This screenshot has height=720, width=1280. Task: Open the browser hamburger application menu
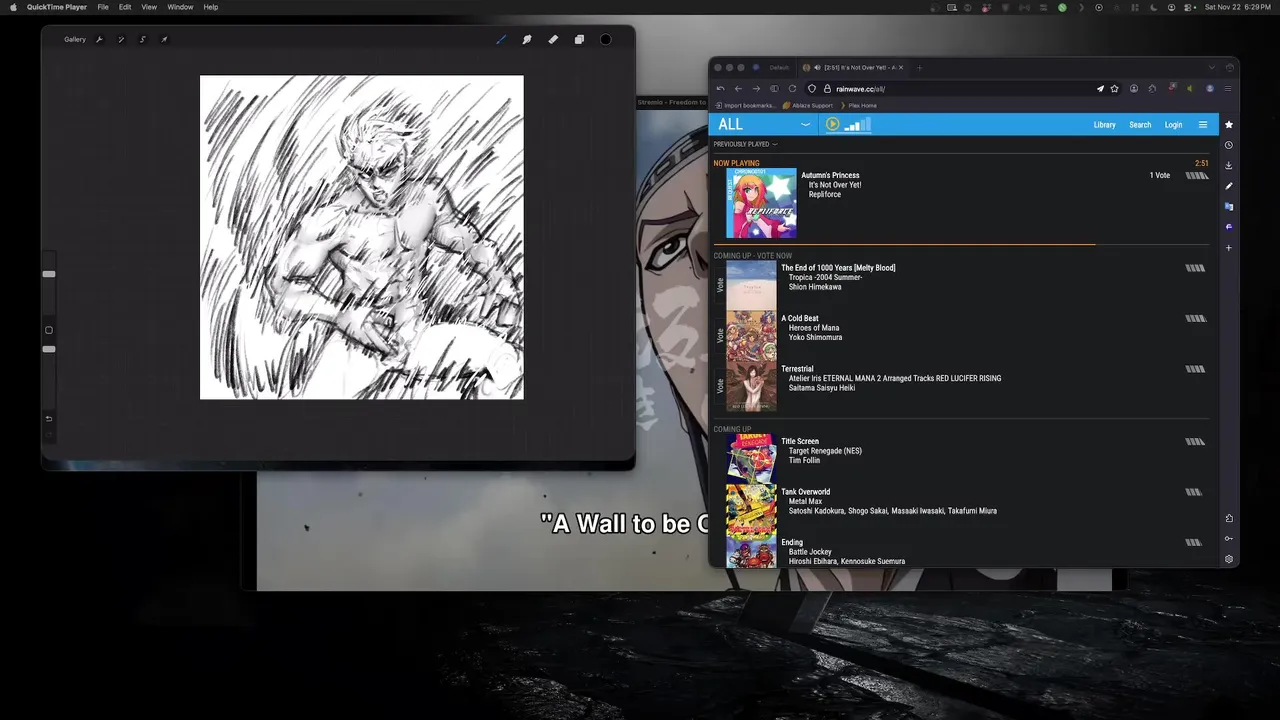click(1228, 88)
